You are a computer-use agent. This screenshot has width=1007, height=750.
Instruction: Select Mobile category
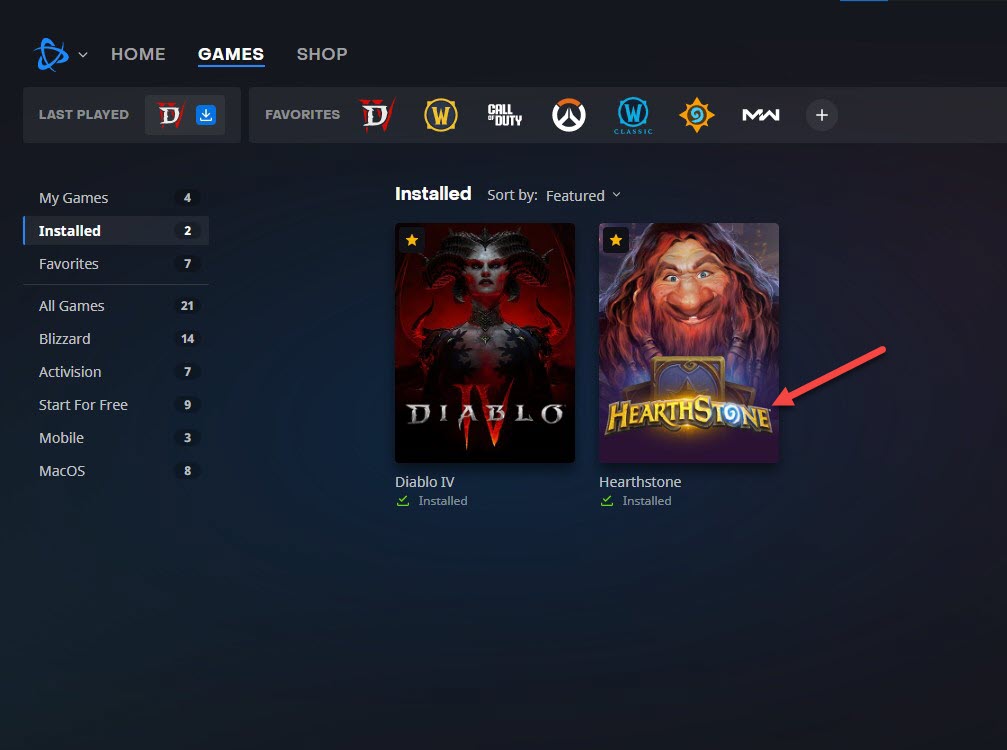[x=116, y=438]
